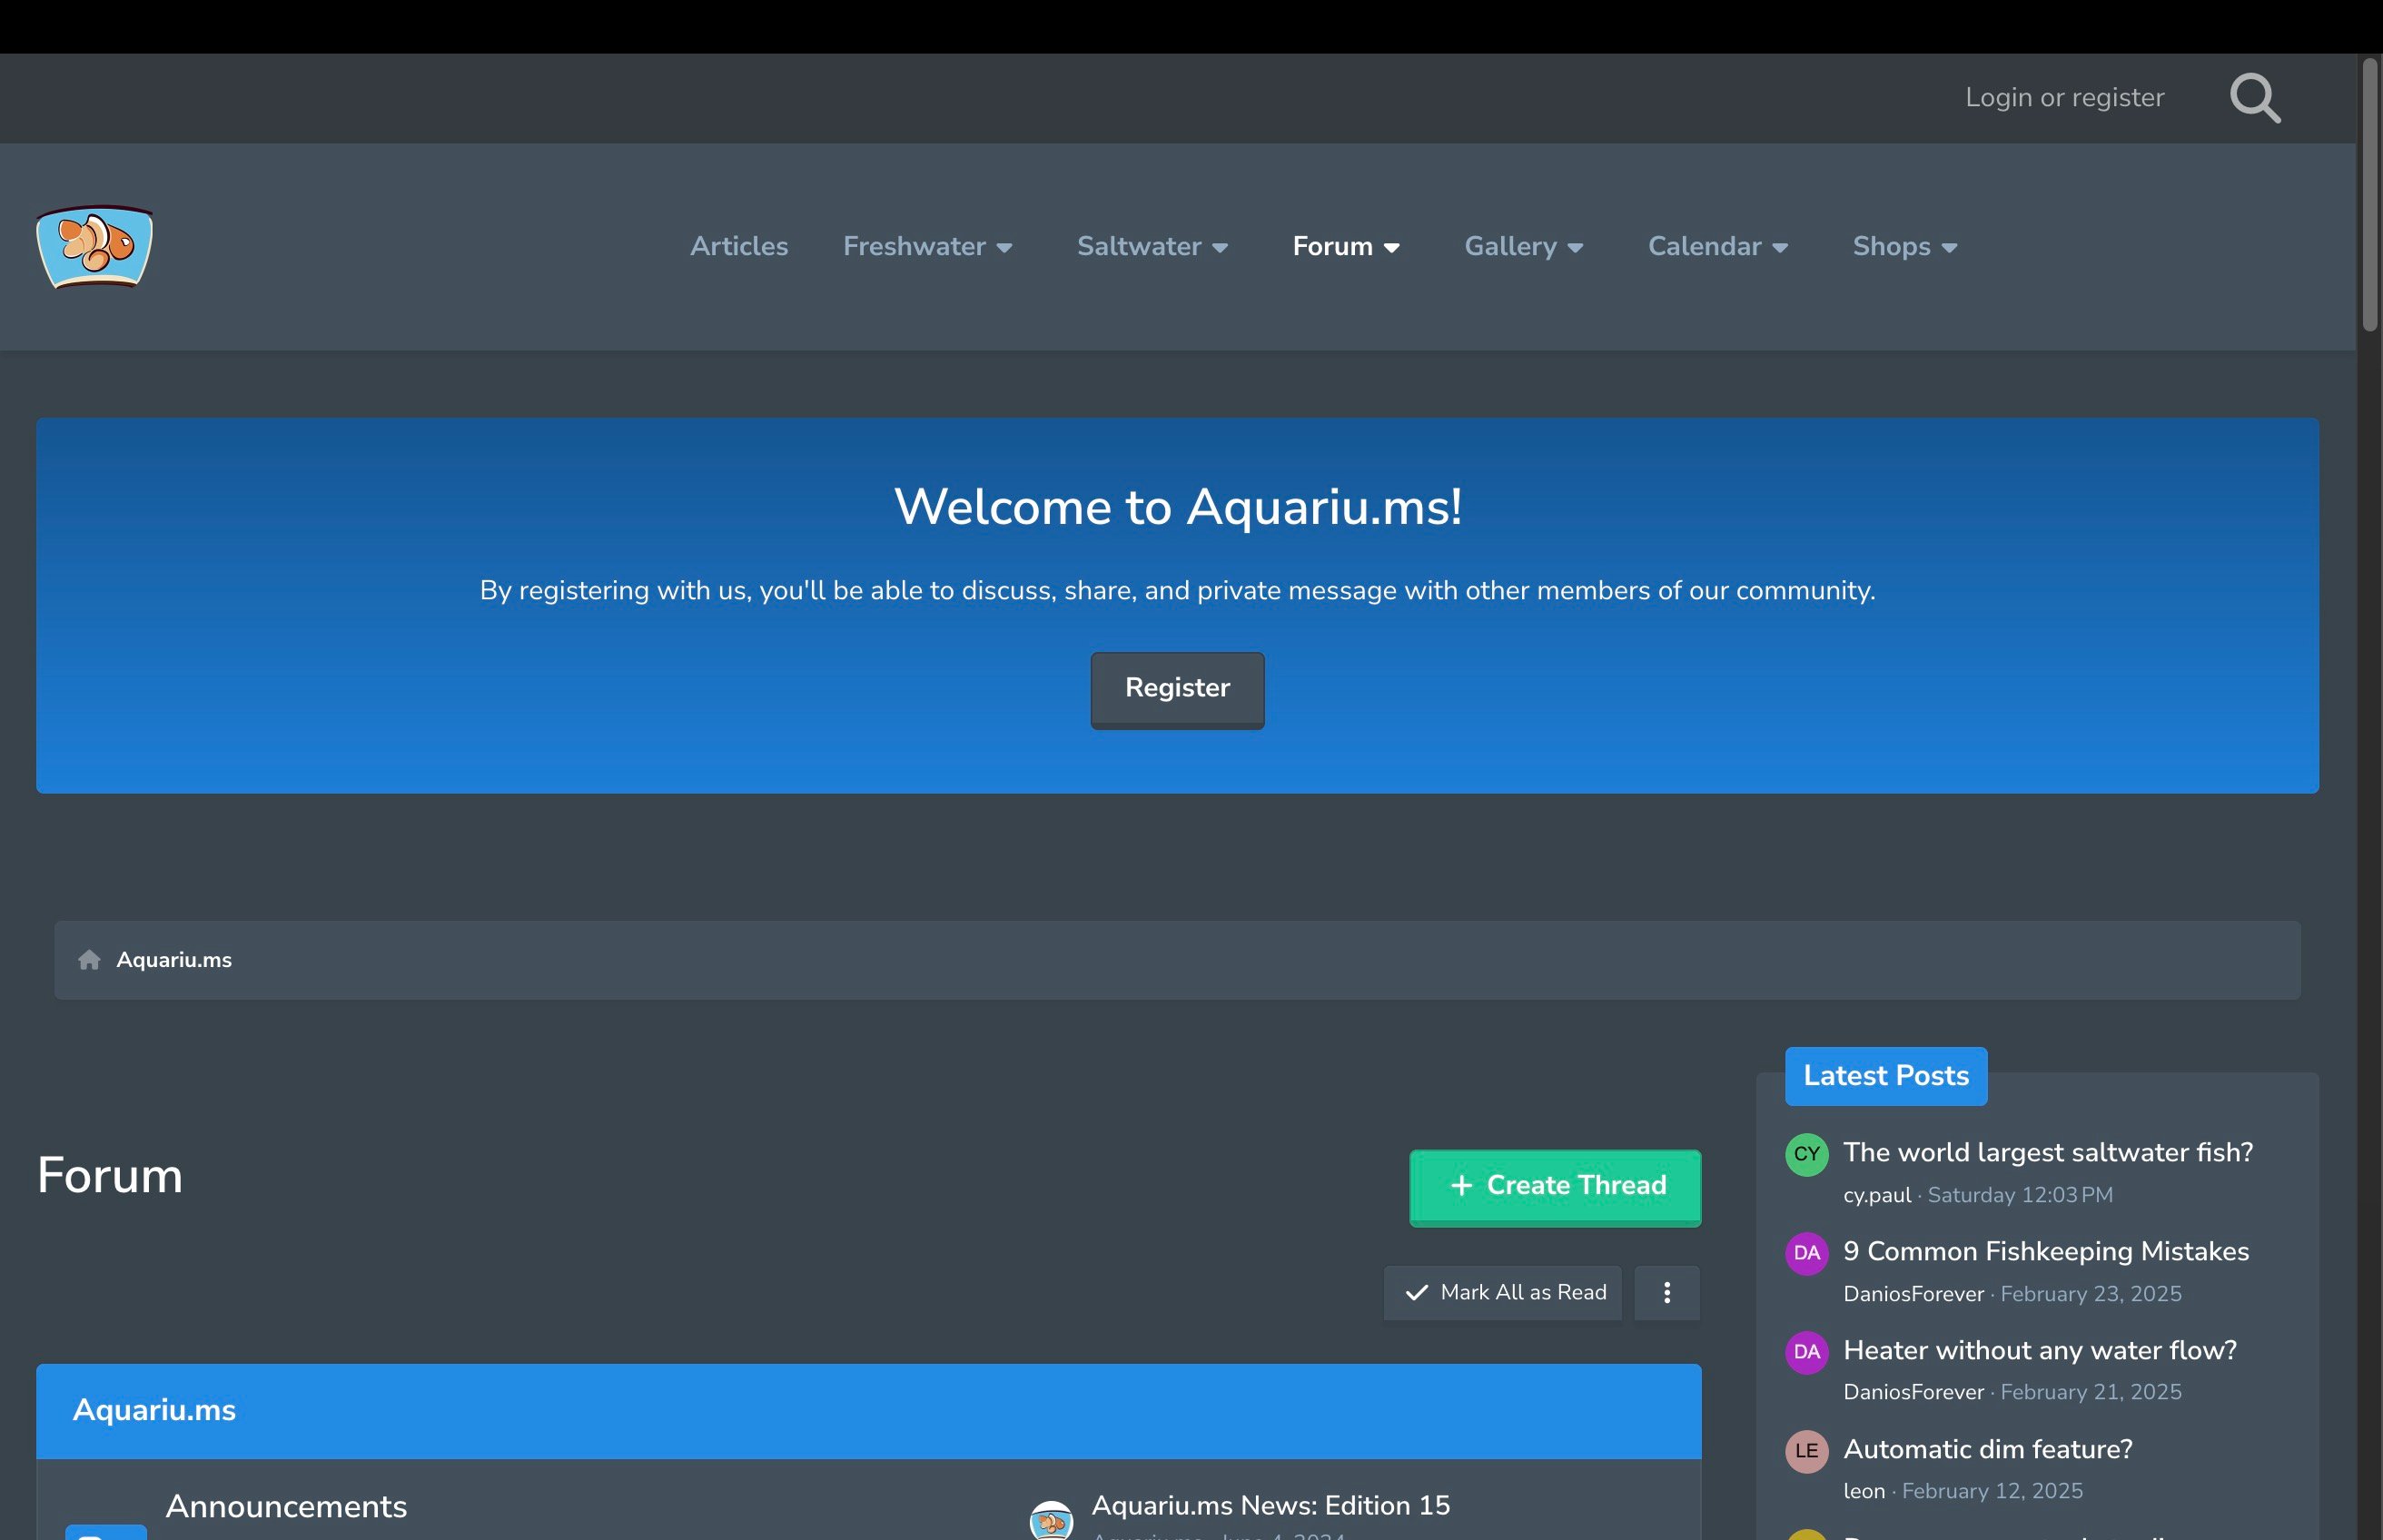Click the DA avatar beside 9 Common Fishkeeping Mistakes
The width and height of the screenshot is (2383, 1540).
[1806, 1253]
